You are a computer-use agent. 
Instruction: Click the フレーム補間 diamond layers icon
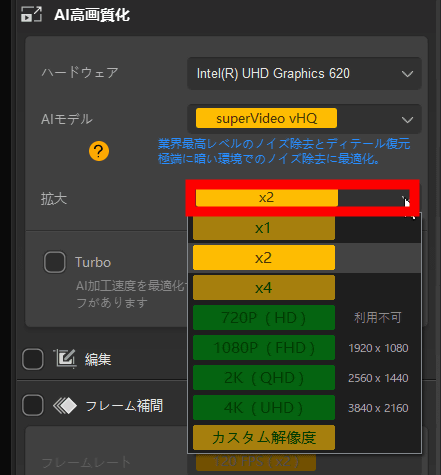coord(65,406)
